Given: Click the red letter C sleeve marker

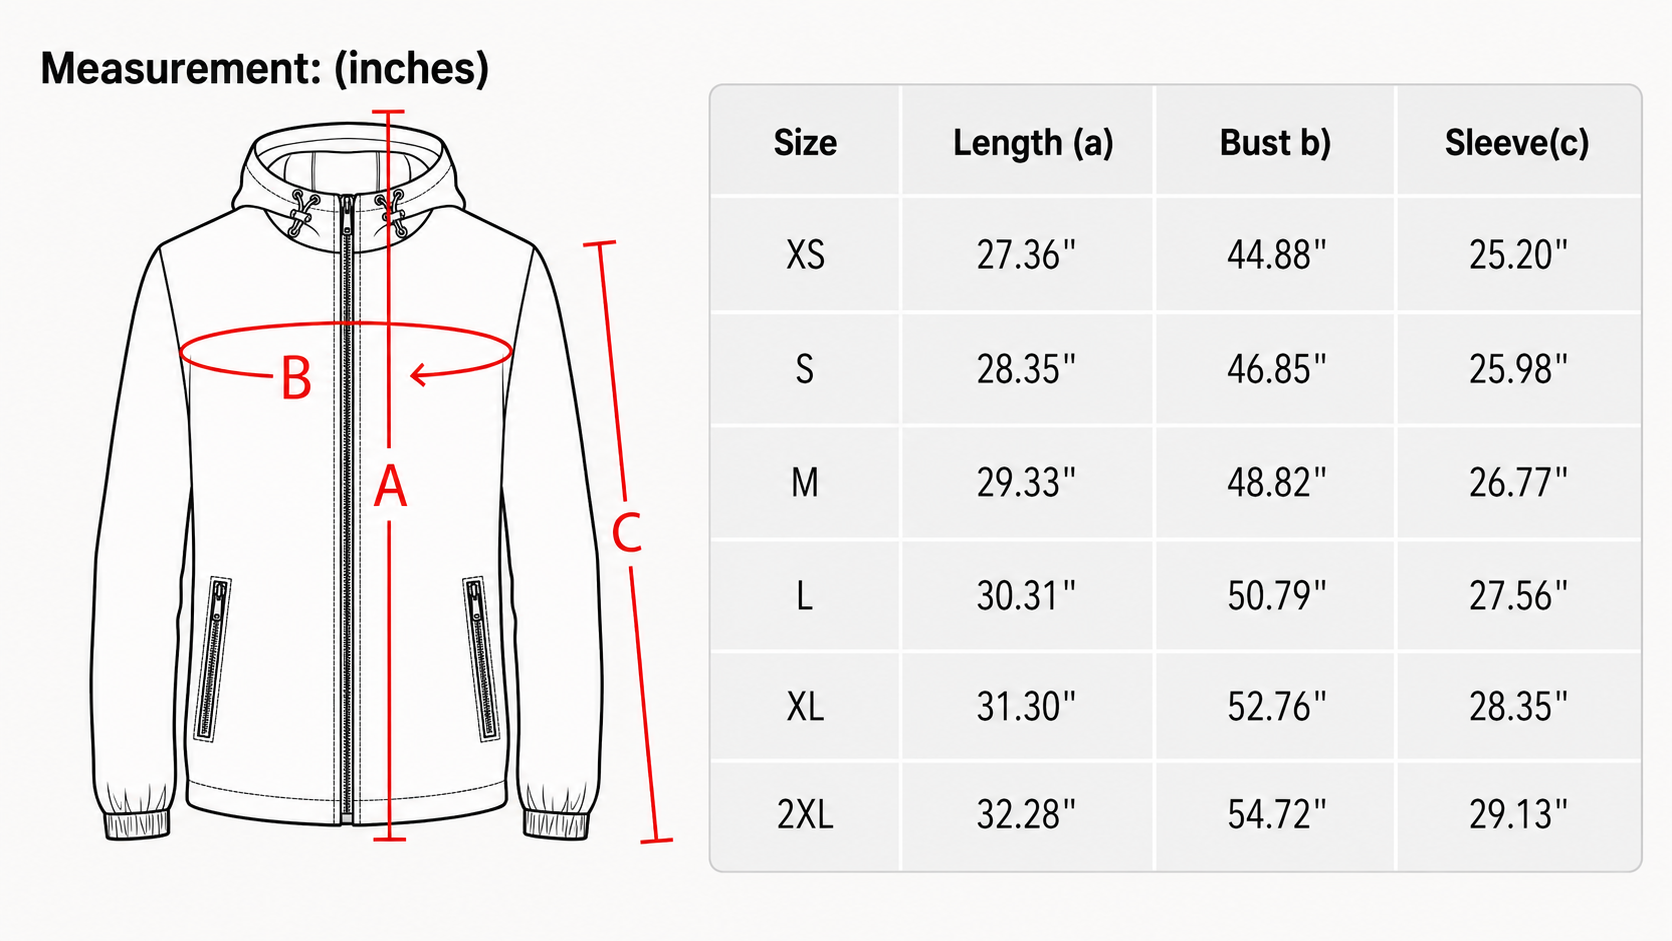Looking at the screenshot, I should (626, 532).
